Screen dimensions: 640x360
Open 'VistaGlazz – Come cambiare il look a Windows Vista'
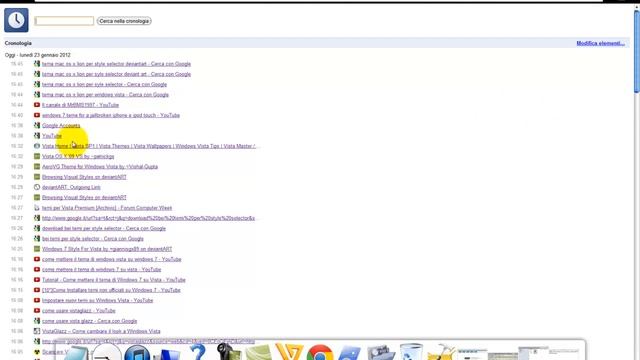click(101, 331)
